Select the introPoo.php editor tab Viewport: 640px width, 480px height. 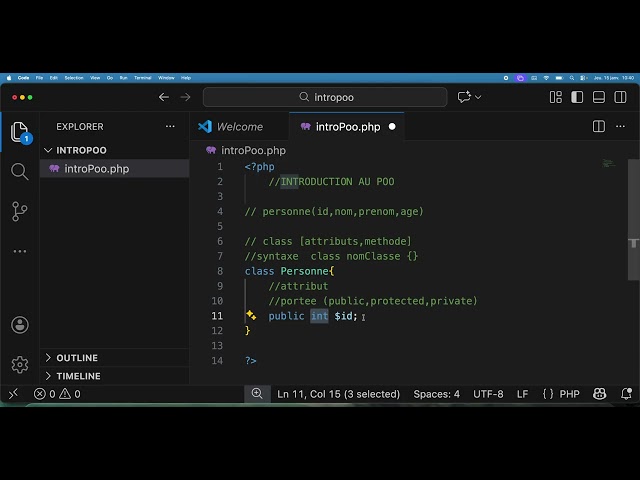348,127
